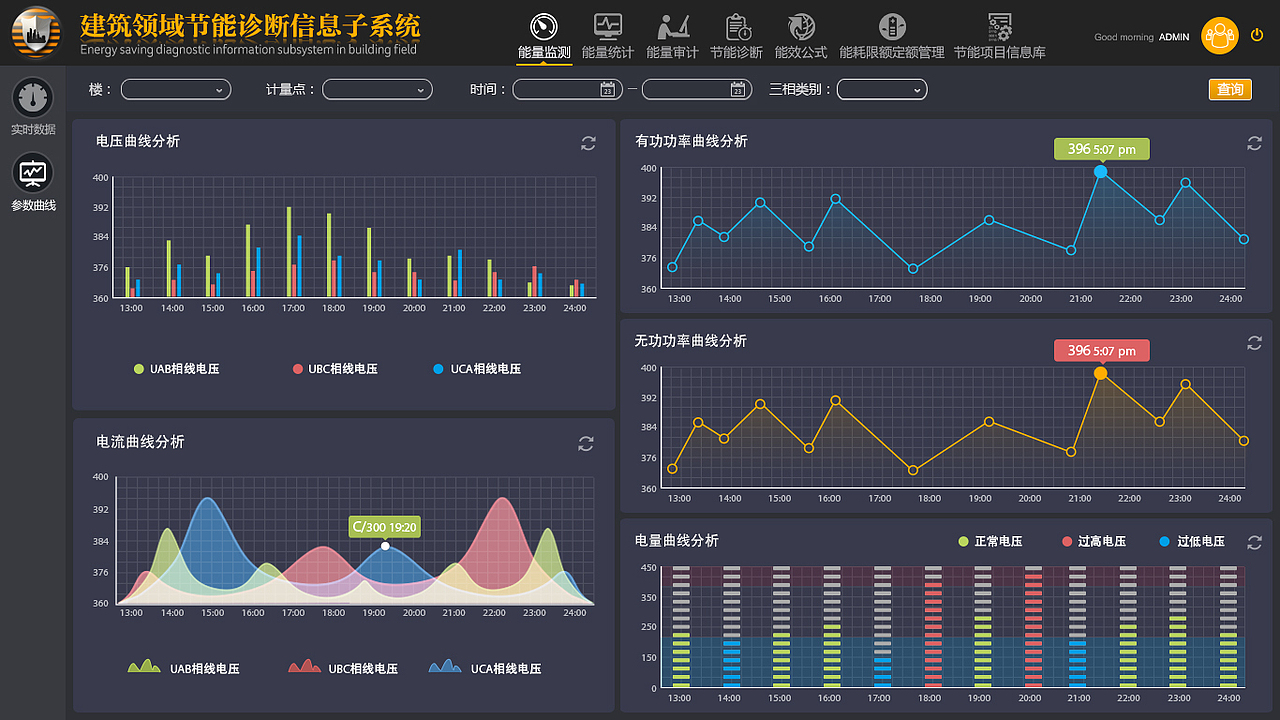Open the 能量统计 monitor icon

click(x=608, y=27)
